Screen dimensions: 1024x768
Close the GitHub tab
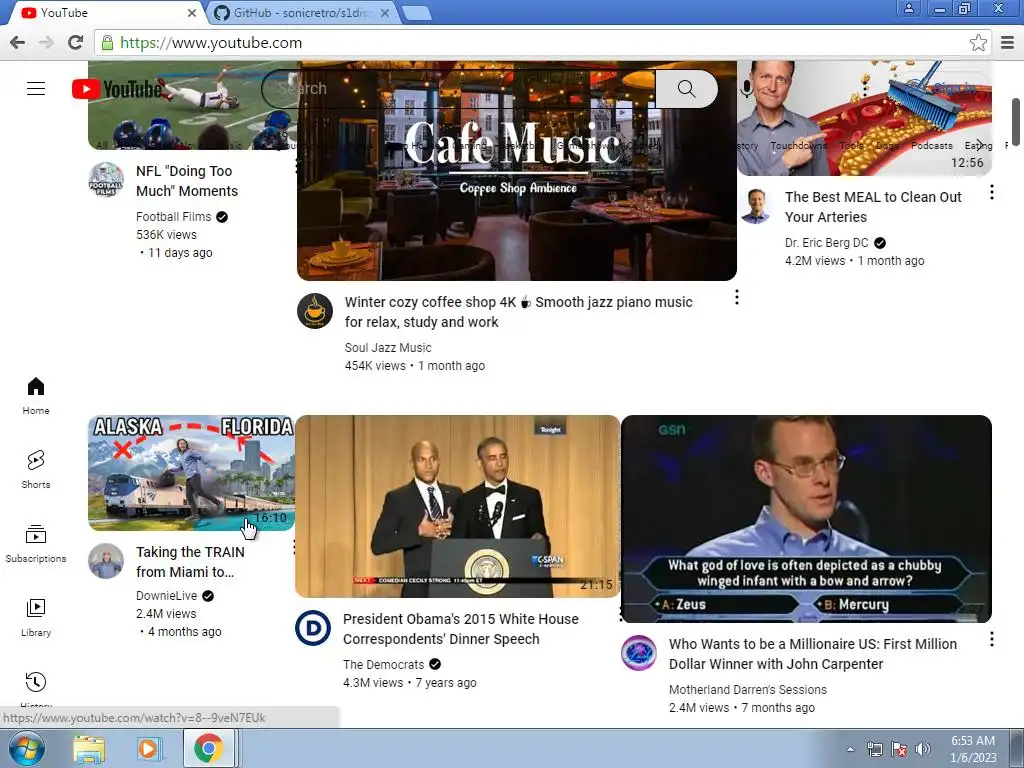385,12
